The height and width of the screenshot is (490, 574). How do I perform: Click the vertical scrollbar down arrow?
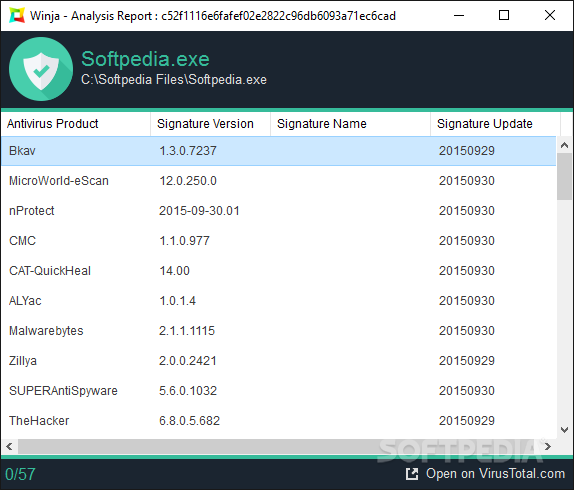click(x=564, y=429)
